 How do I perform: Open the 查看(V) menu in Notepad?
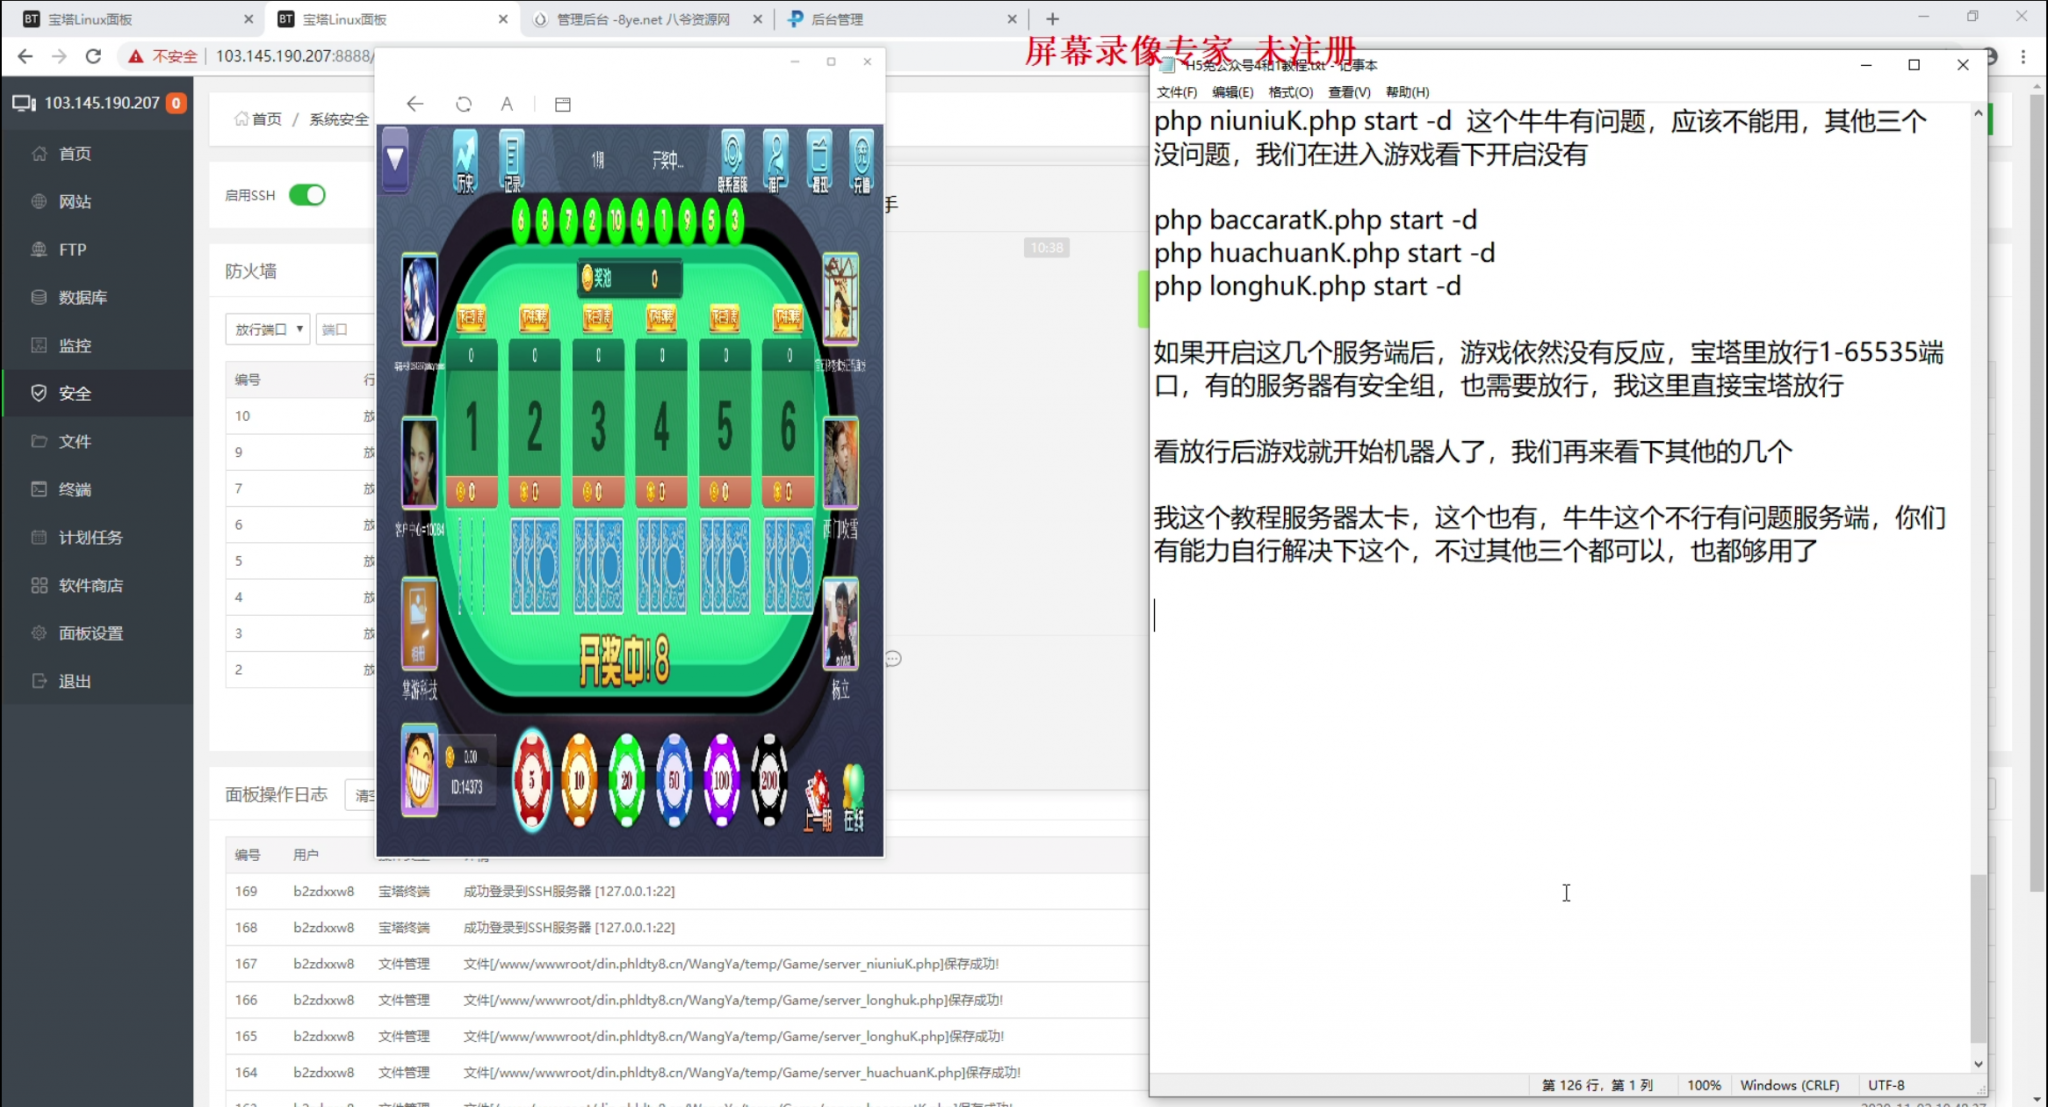1348,92
